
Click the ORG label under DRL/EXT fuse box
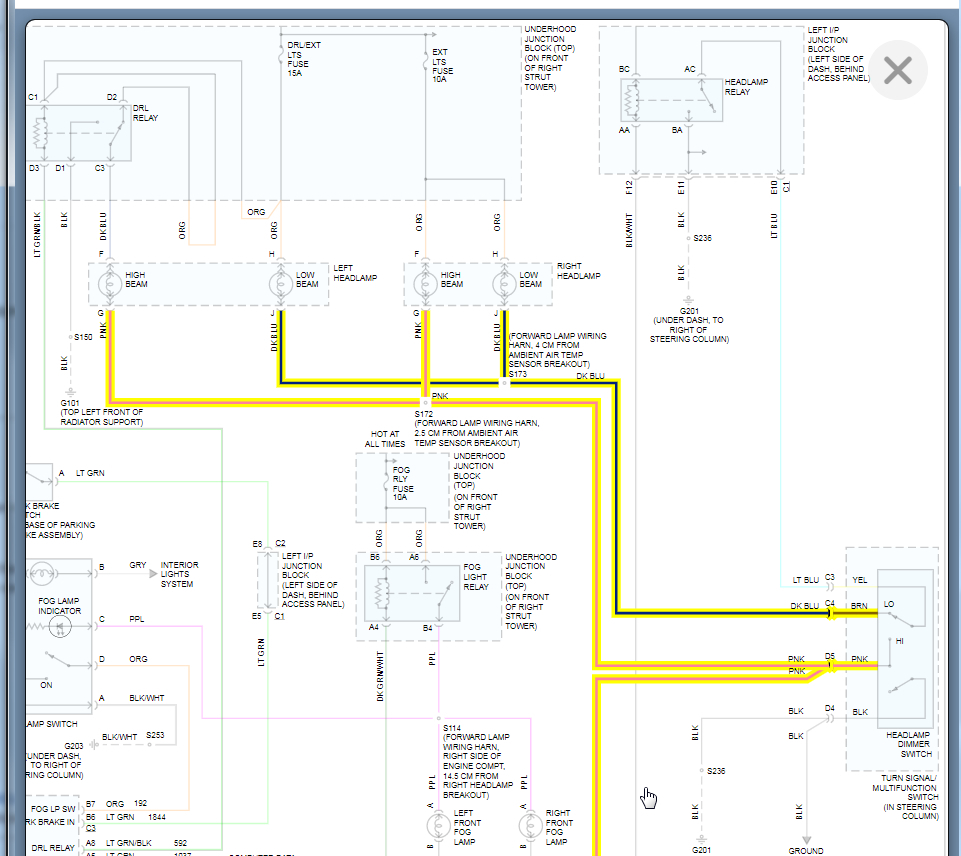click(x=256, y=211)
